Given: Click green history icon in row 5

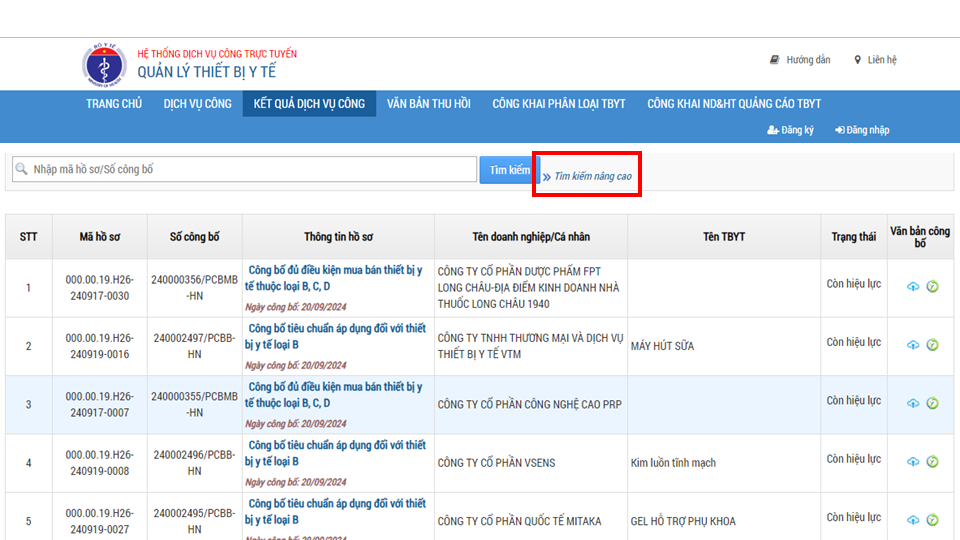Looking at the screenshot, I should [932, 520].
